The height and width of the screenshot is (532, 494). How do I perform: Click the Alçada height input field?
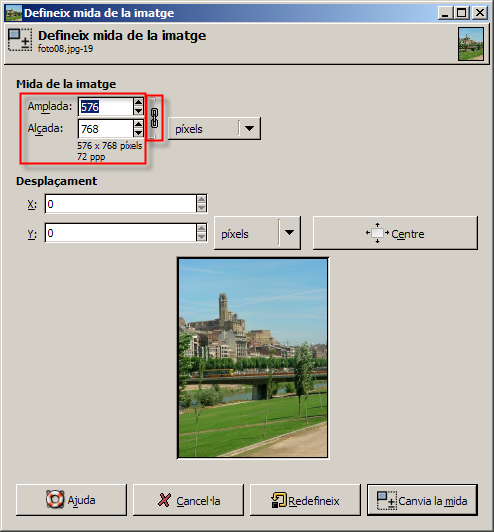106,129
